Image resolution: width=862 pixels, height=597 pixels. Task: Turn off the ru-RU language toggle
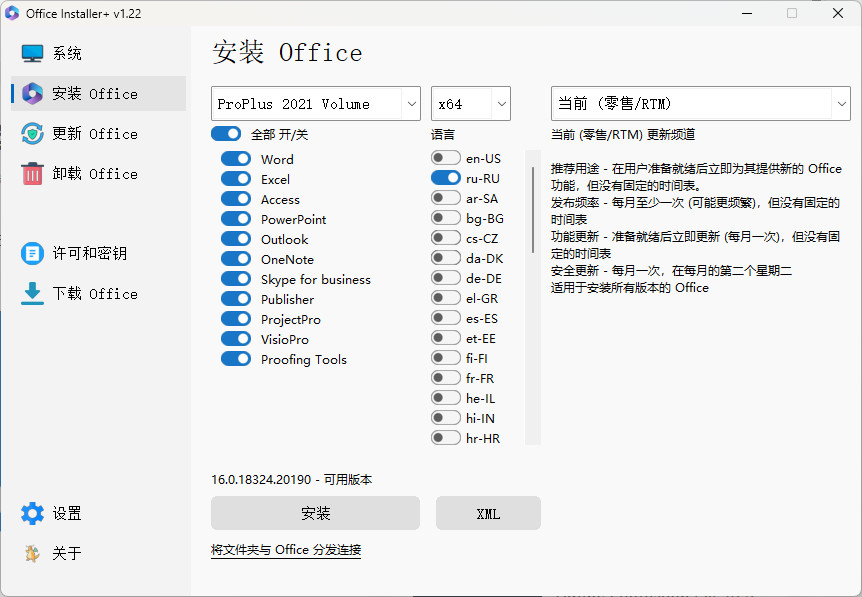point(446,178)
